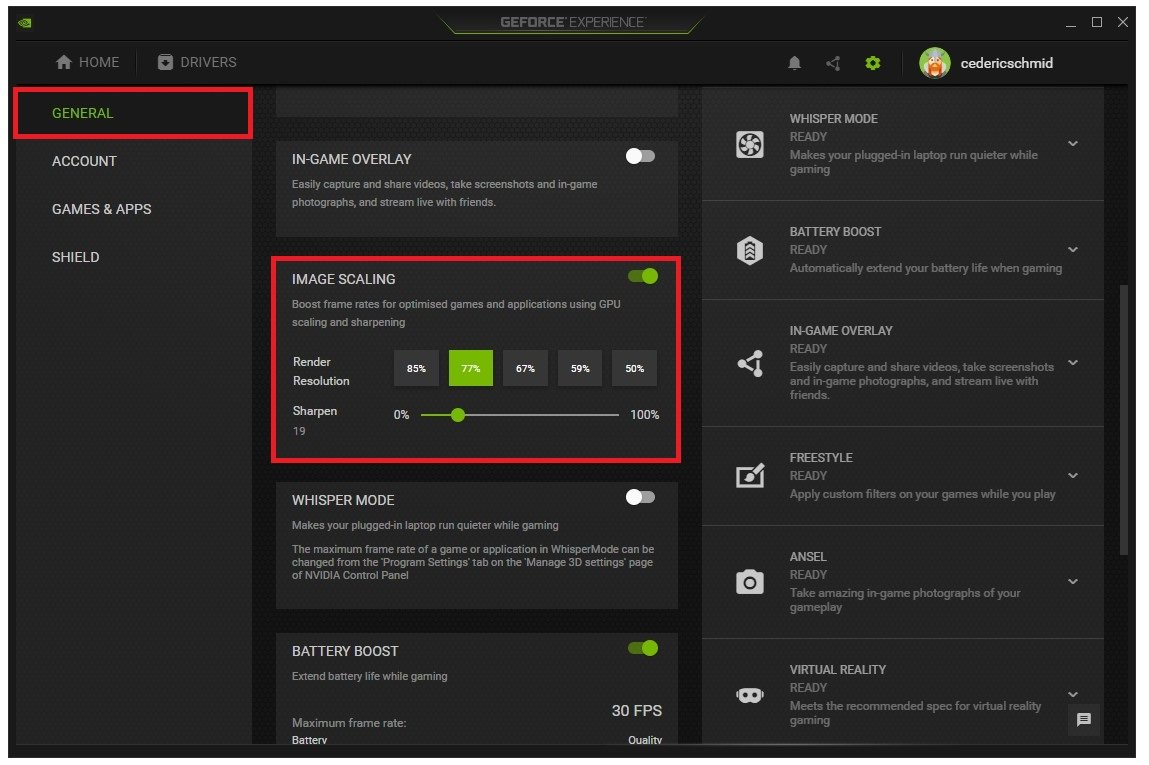Viewport: 1149px width, 765px height.
Task: Click the 100% Sharpen label
Action: 645,415
